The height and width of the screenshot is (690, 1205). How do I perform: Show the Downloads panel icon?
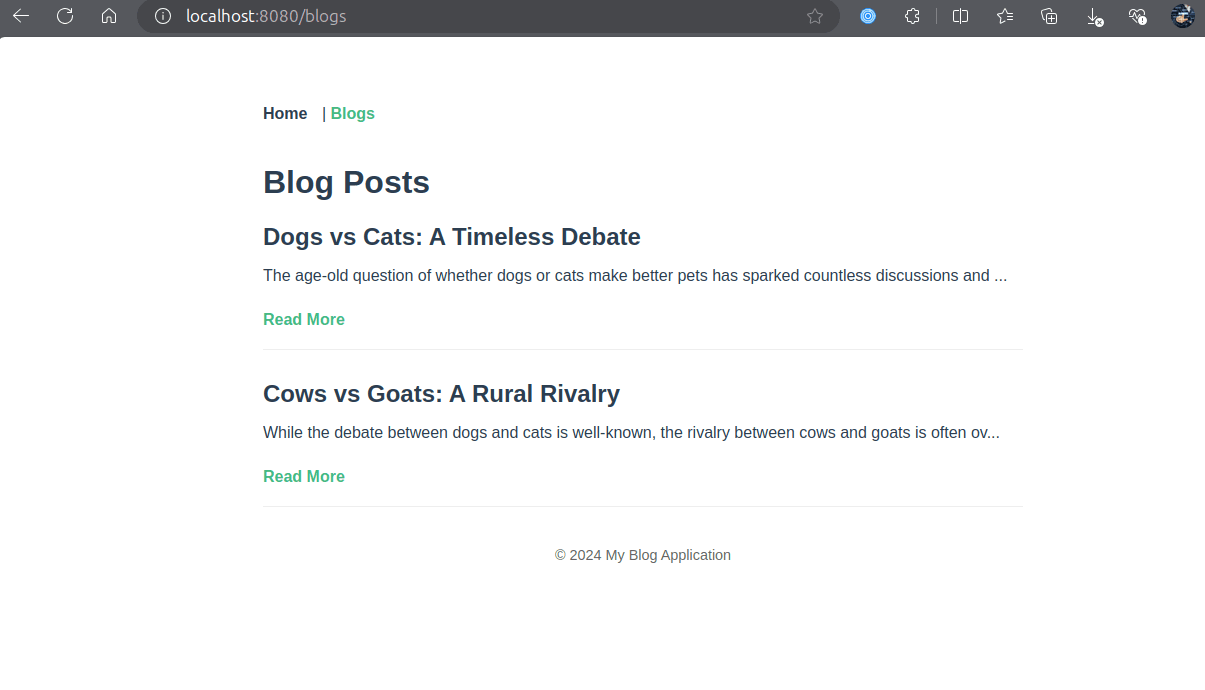click(x=1094, y=16)
